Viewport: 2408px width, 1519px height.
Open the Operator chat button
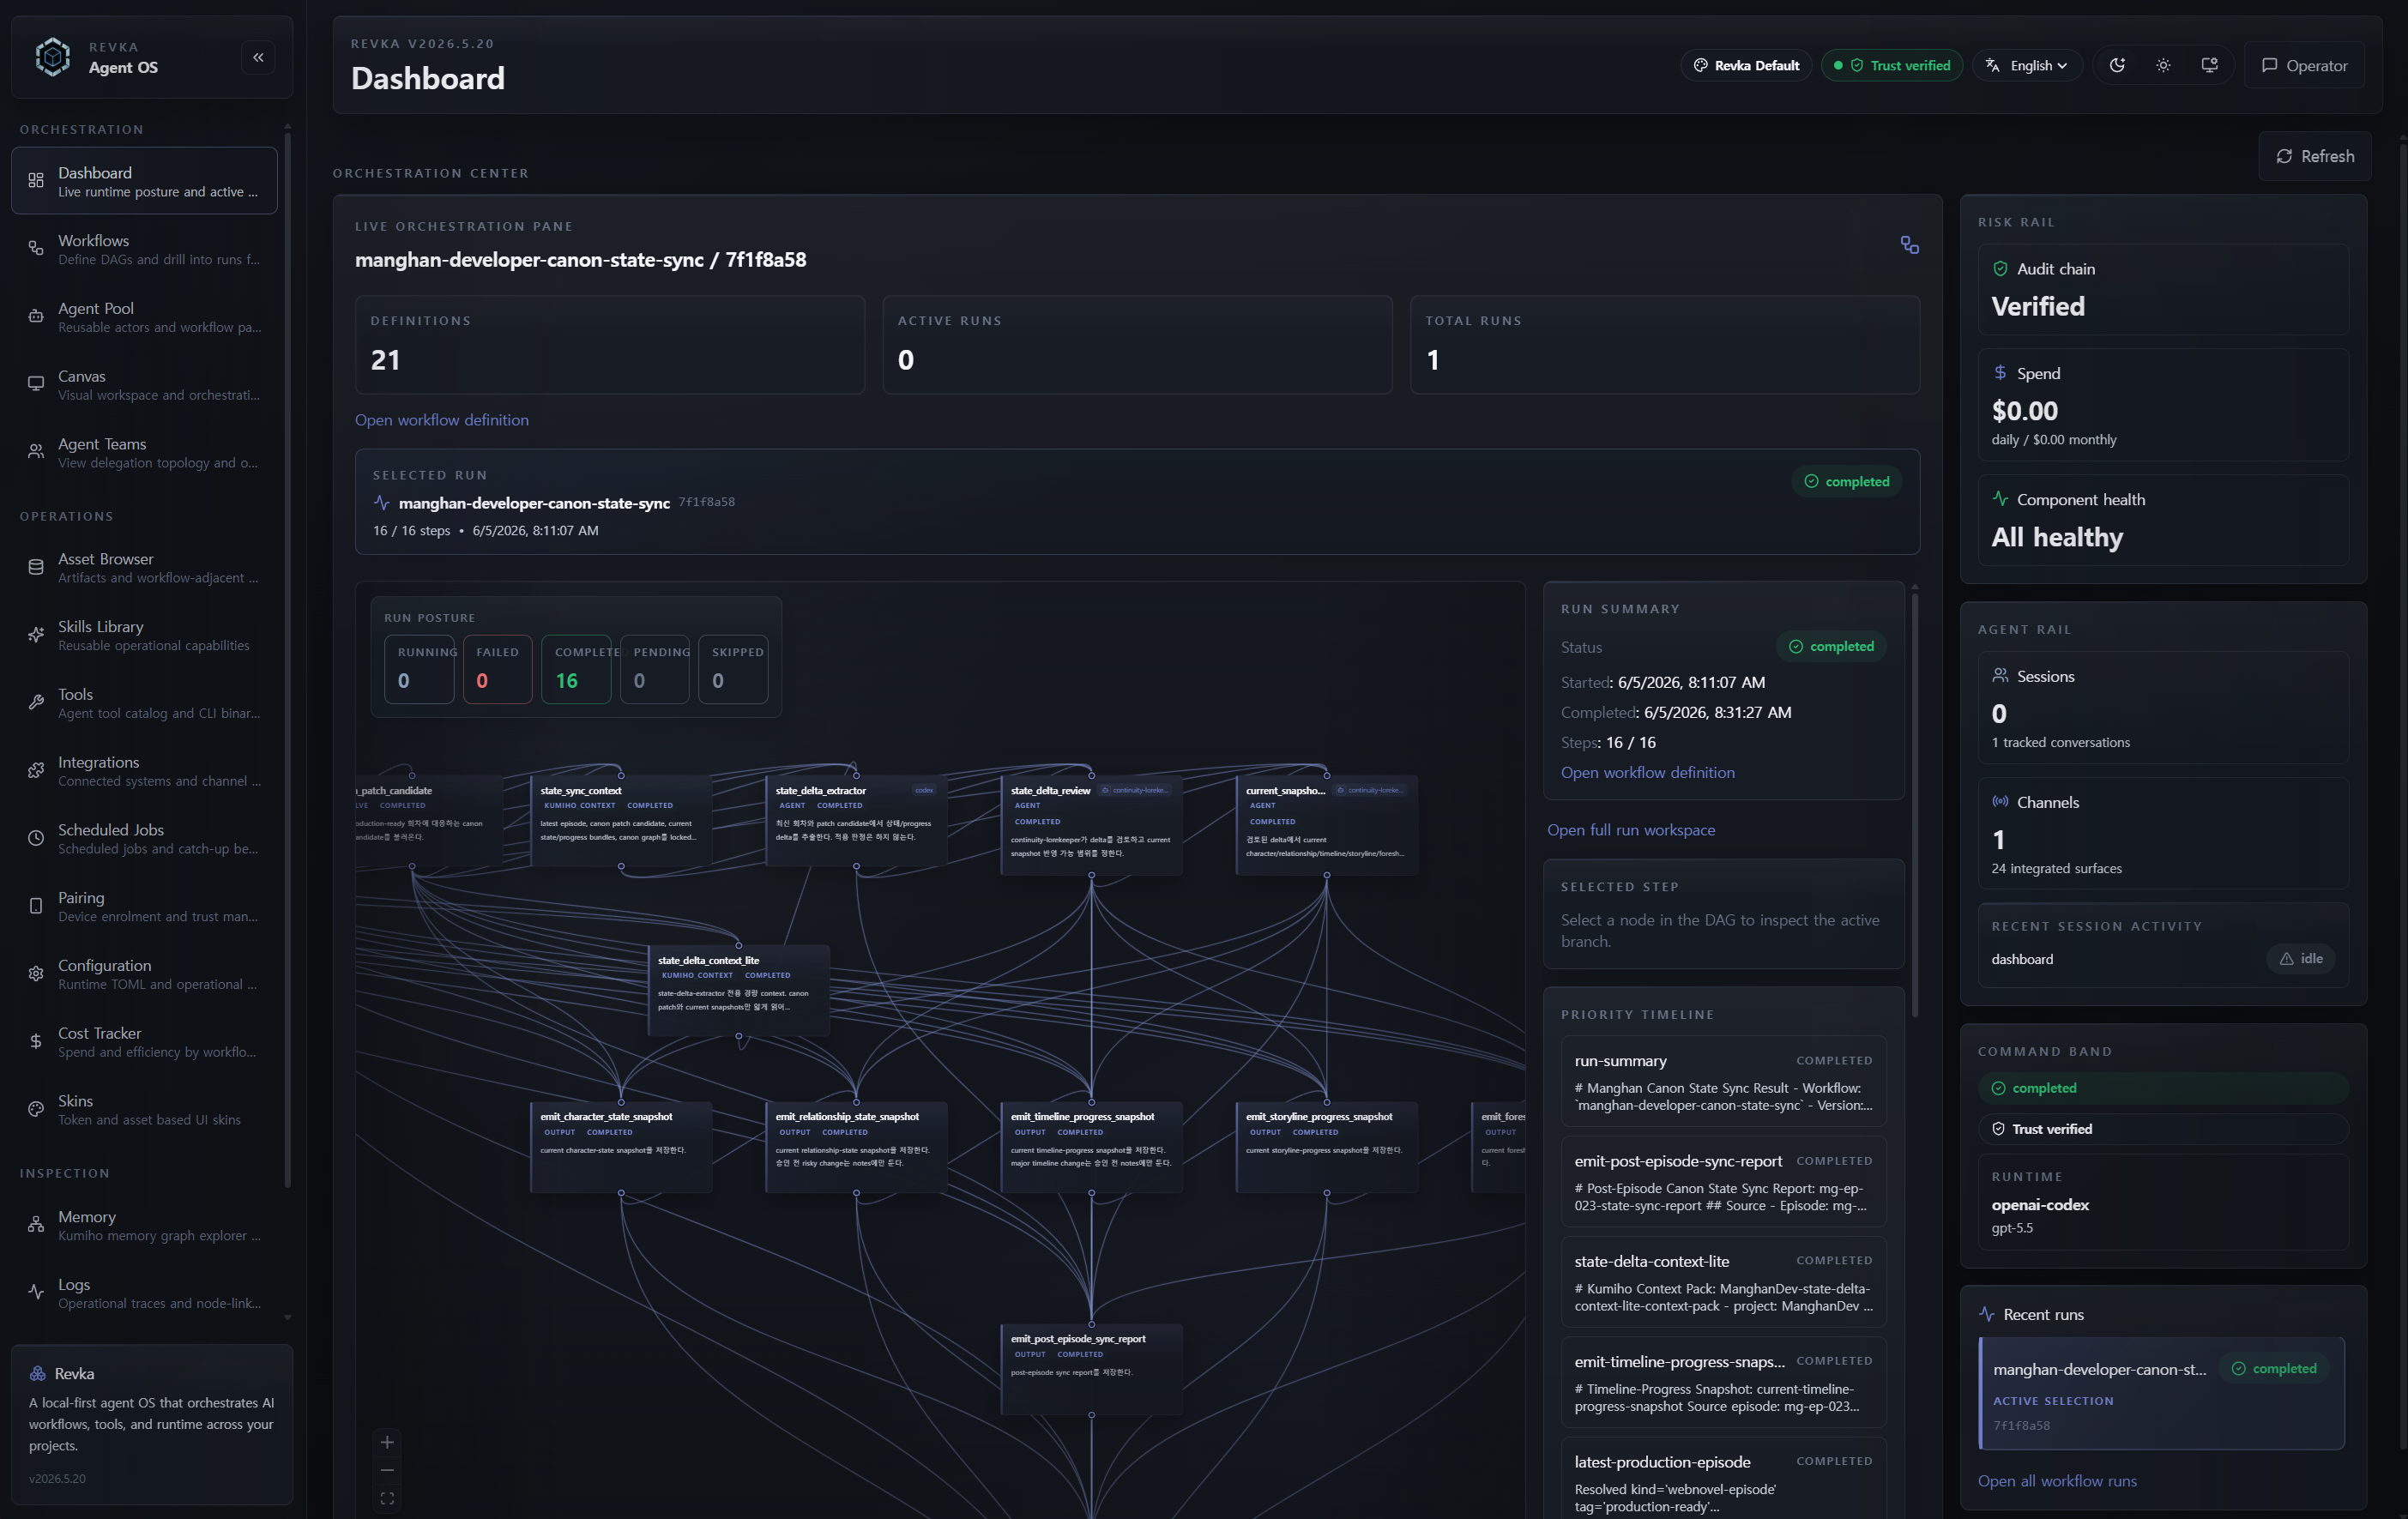2304,65
